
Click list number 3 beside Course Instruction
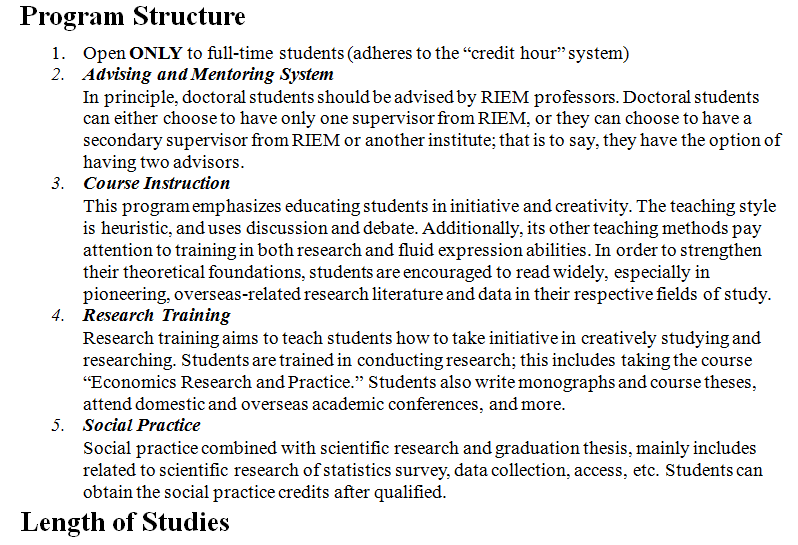pyautogui.click(x=58, y=183)
